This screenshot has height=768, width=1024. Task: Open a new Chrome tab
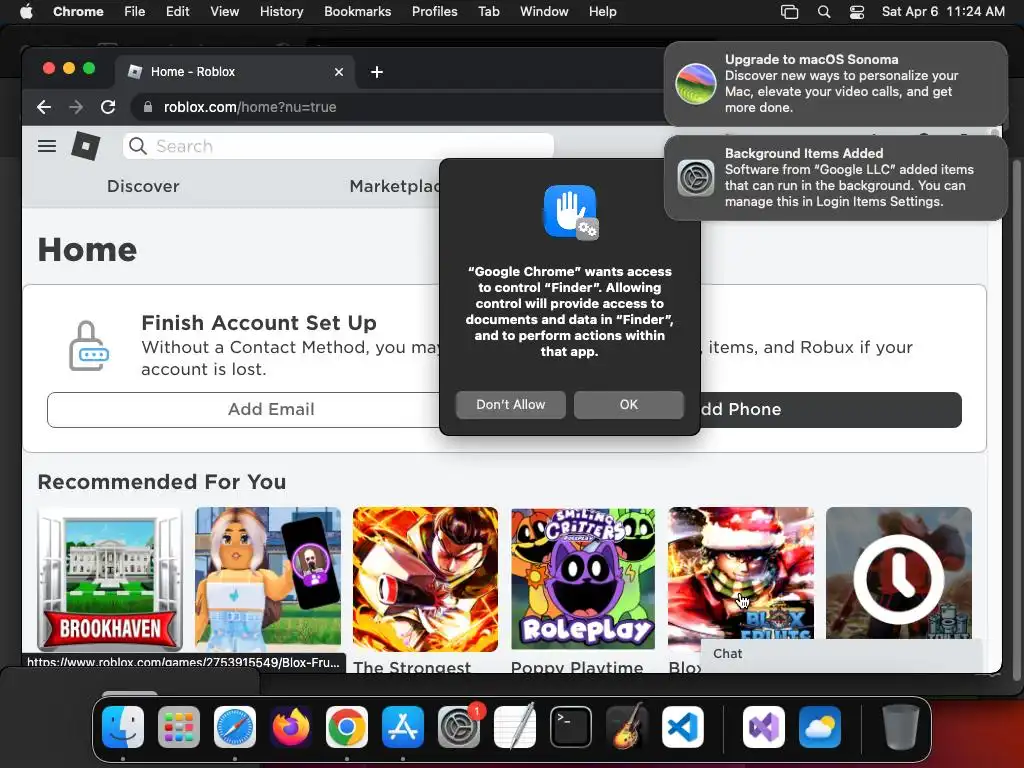[377, 72]
